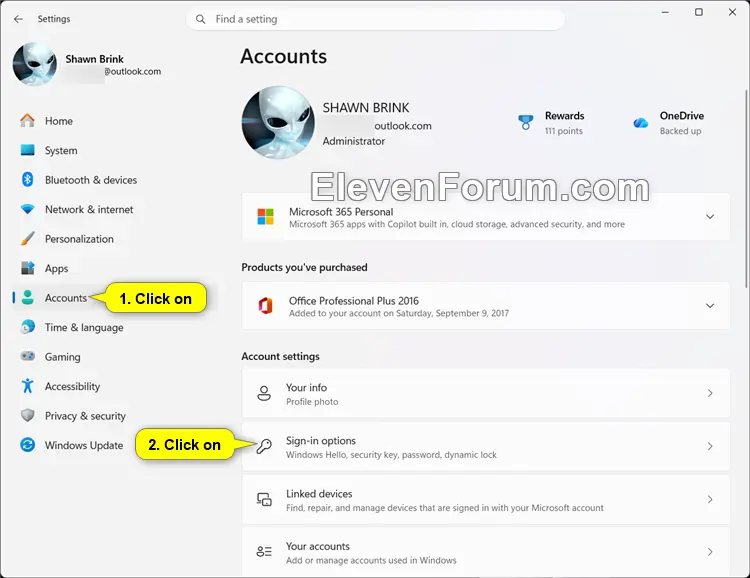Go to Bluetooth & devices
Viewport: 750px width, 578px height.
pos(91,180)
